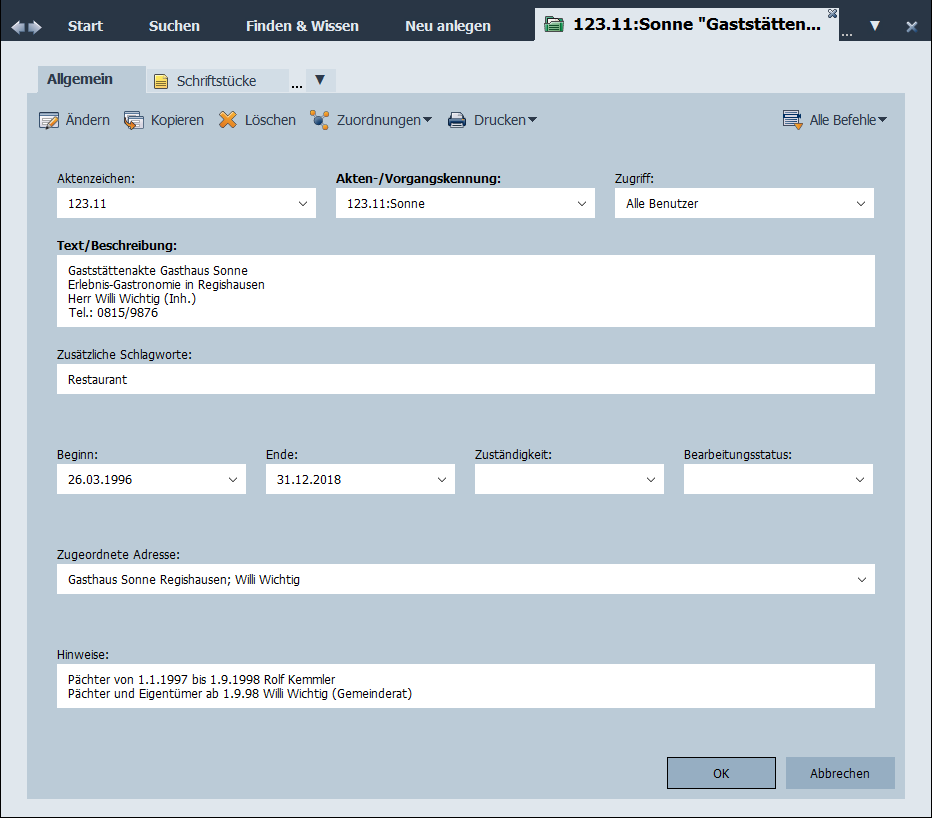Image resolution: width=932 pixels, height=818 pixels.
Task: Click the Drucken printer icon
Action: pyautogui.click(x=457, y=120)
